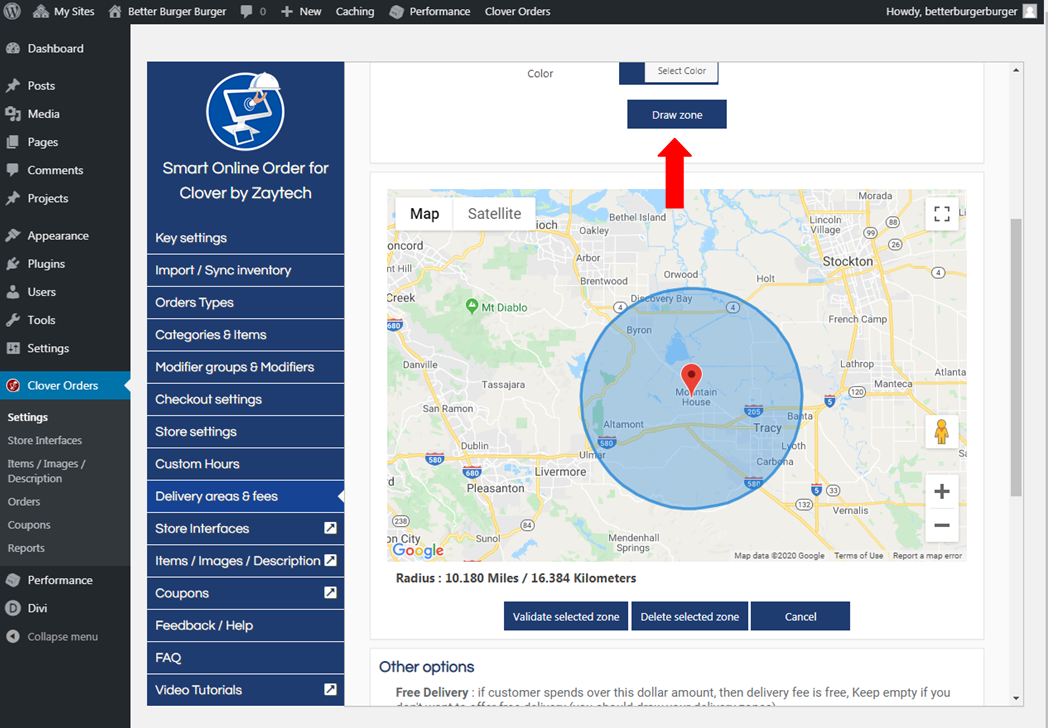Viewport: 1048px width, 728px height.
Task: Open Reports submenu under Clover Orders
Action: coord(26,548)
